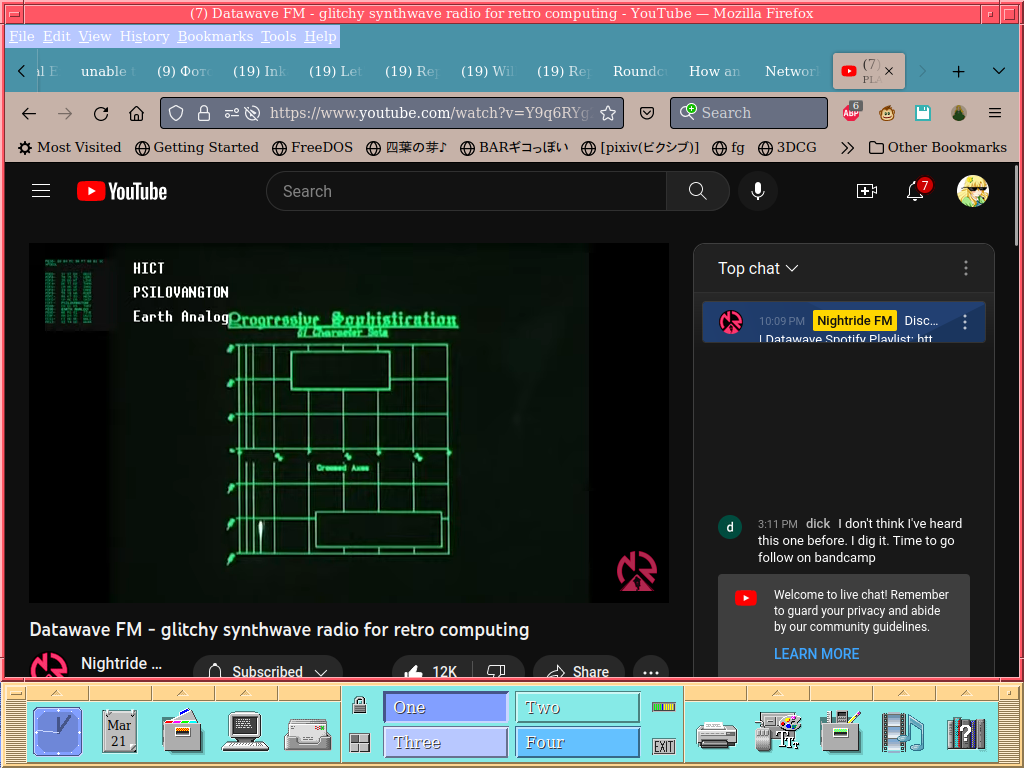Open the Bookmarks menu in Firefox
Viewport: 1024px width, 768px height.
click(215, 36)
